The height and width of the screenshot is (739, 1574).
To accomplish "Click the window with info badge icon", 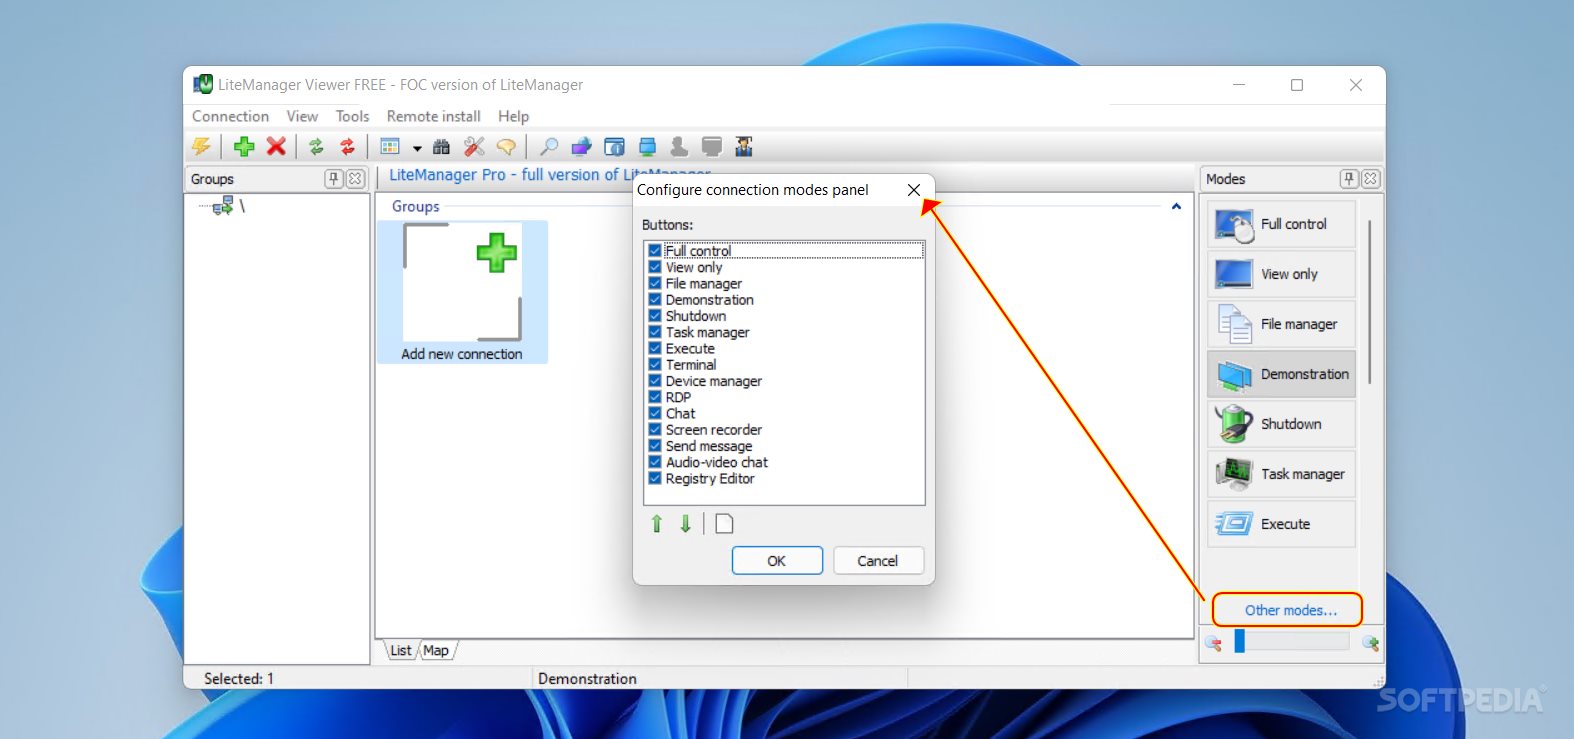I will tap(614, 147).
